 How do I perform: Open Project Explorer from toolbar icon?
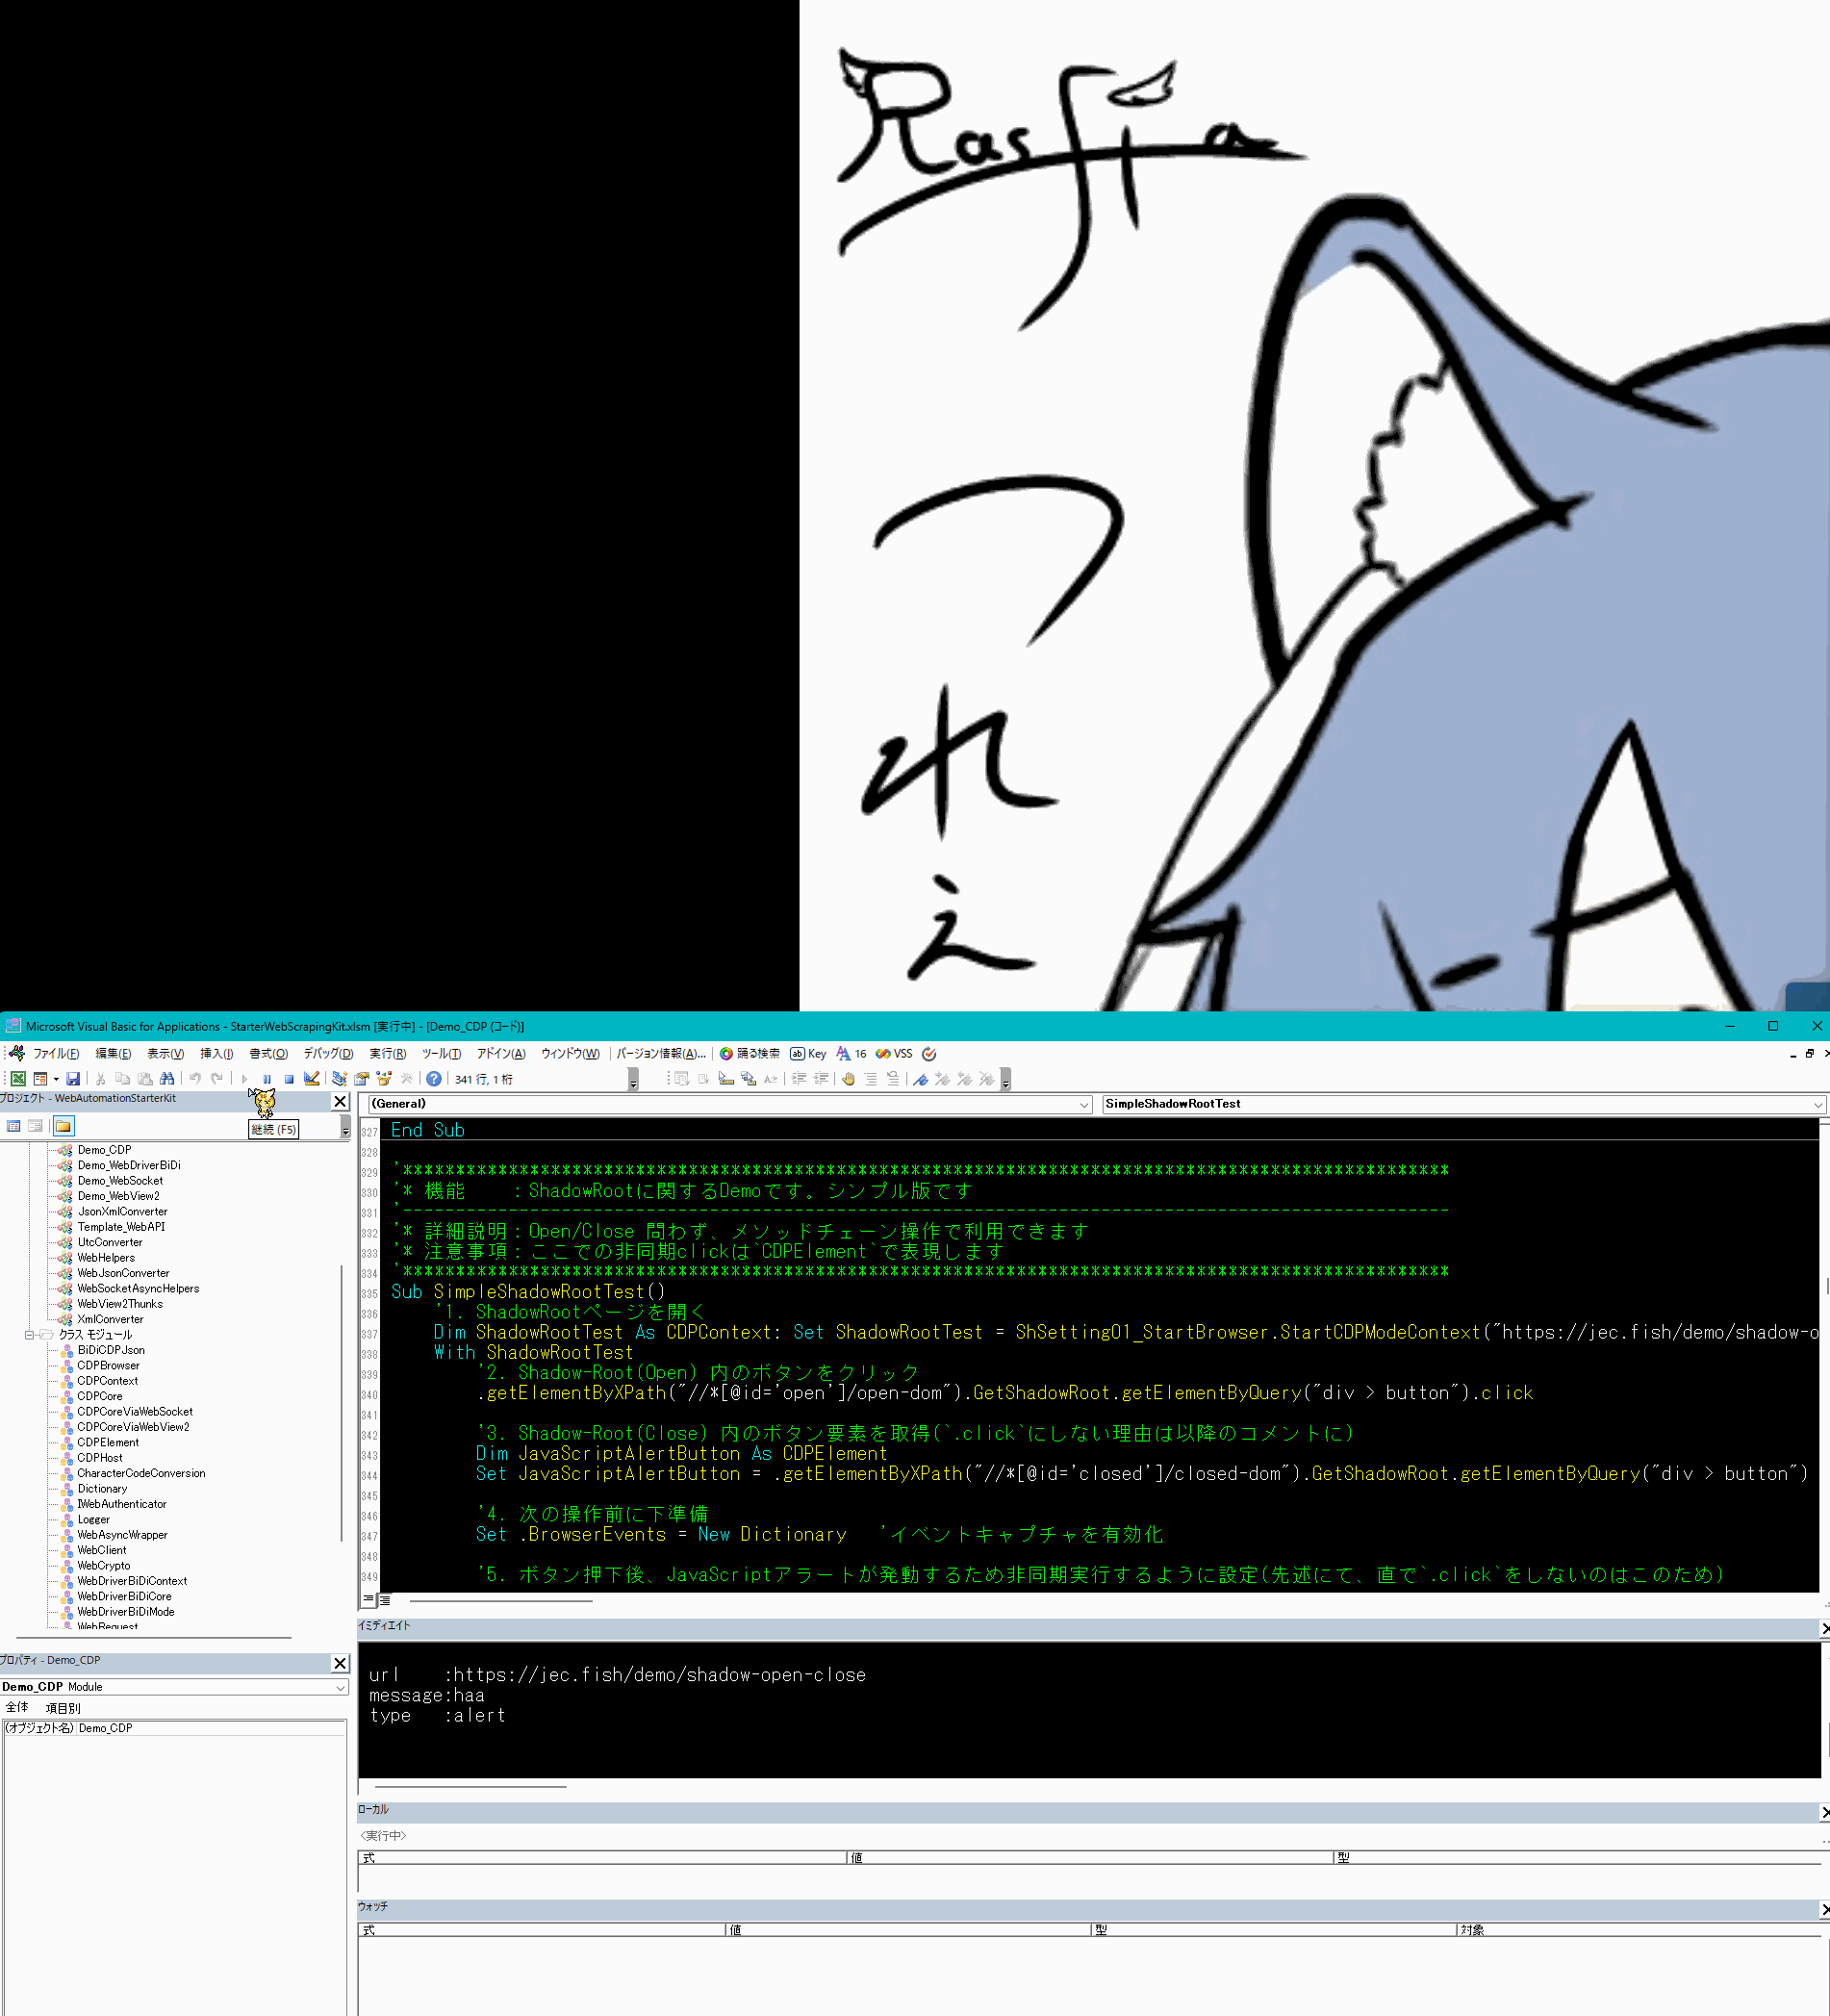(x=340, y=1079)
